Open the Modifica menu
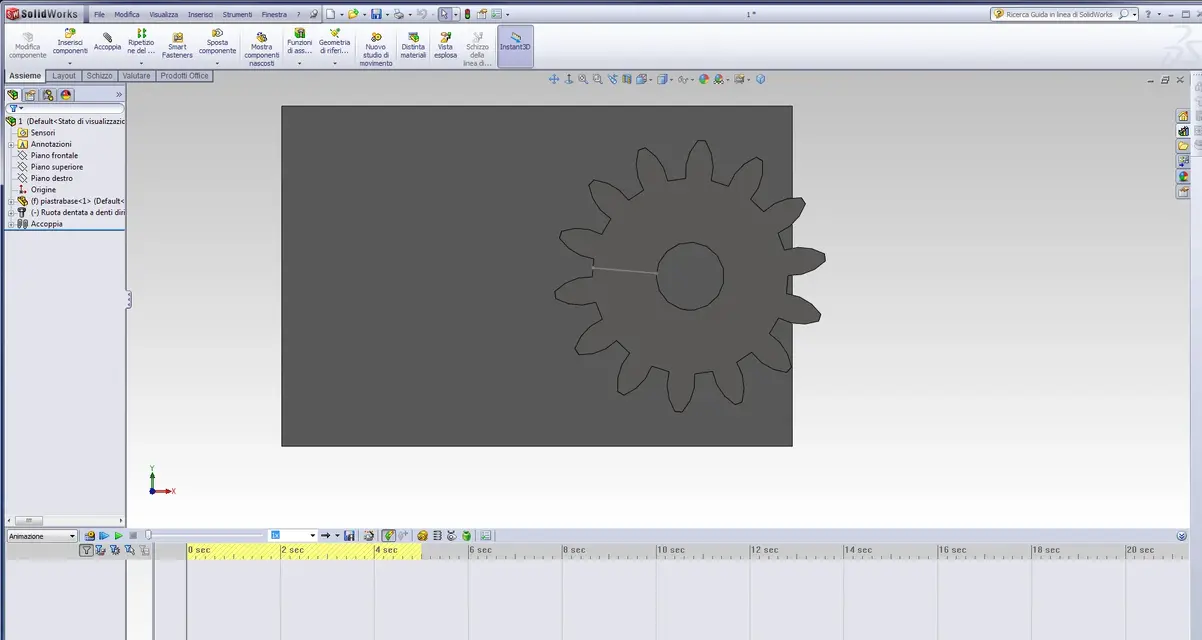This screenshot has width=1202, height=640. 127,14
